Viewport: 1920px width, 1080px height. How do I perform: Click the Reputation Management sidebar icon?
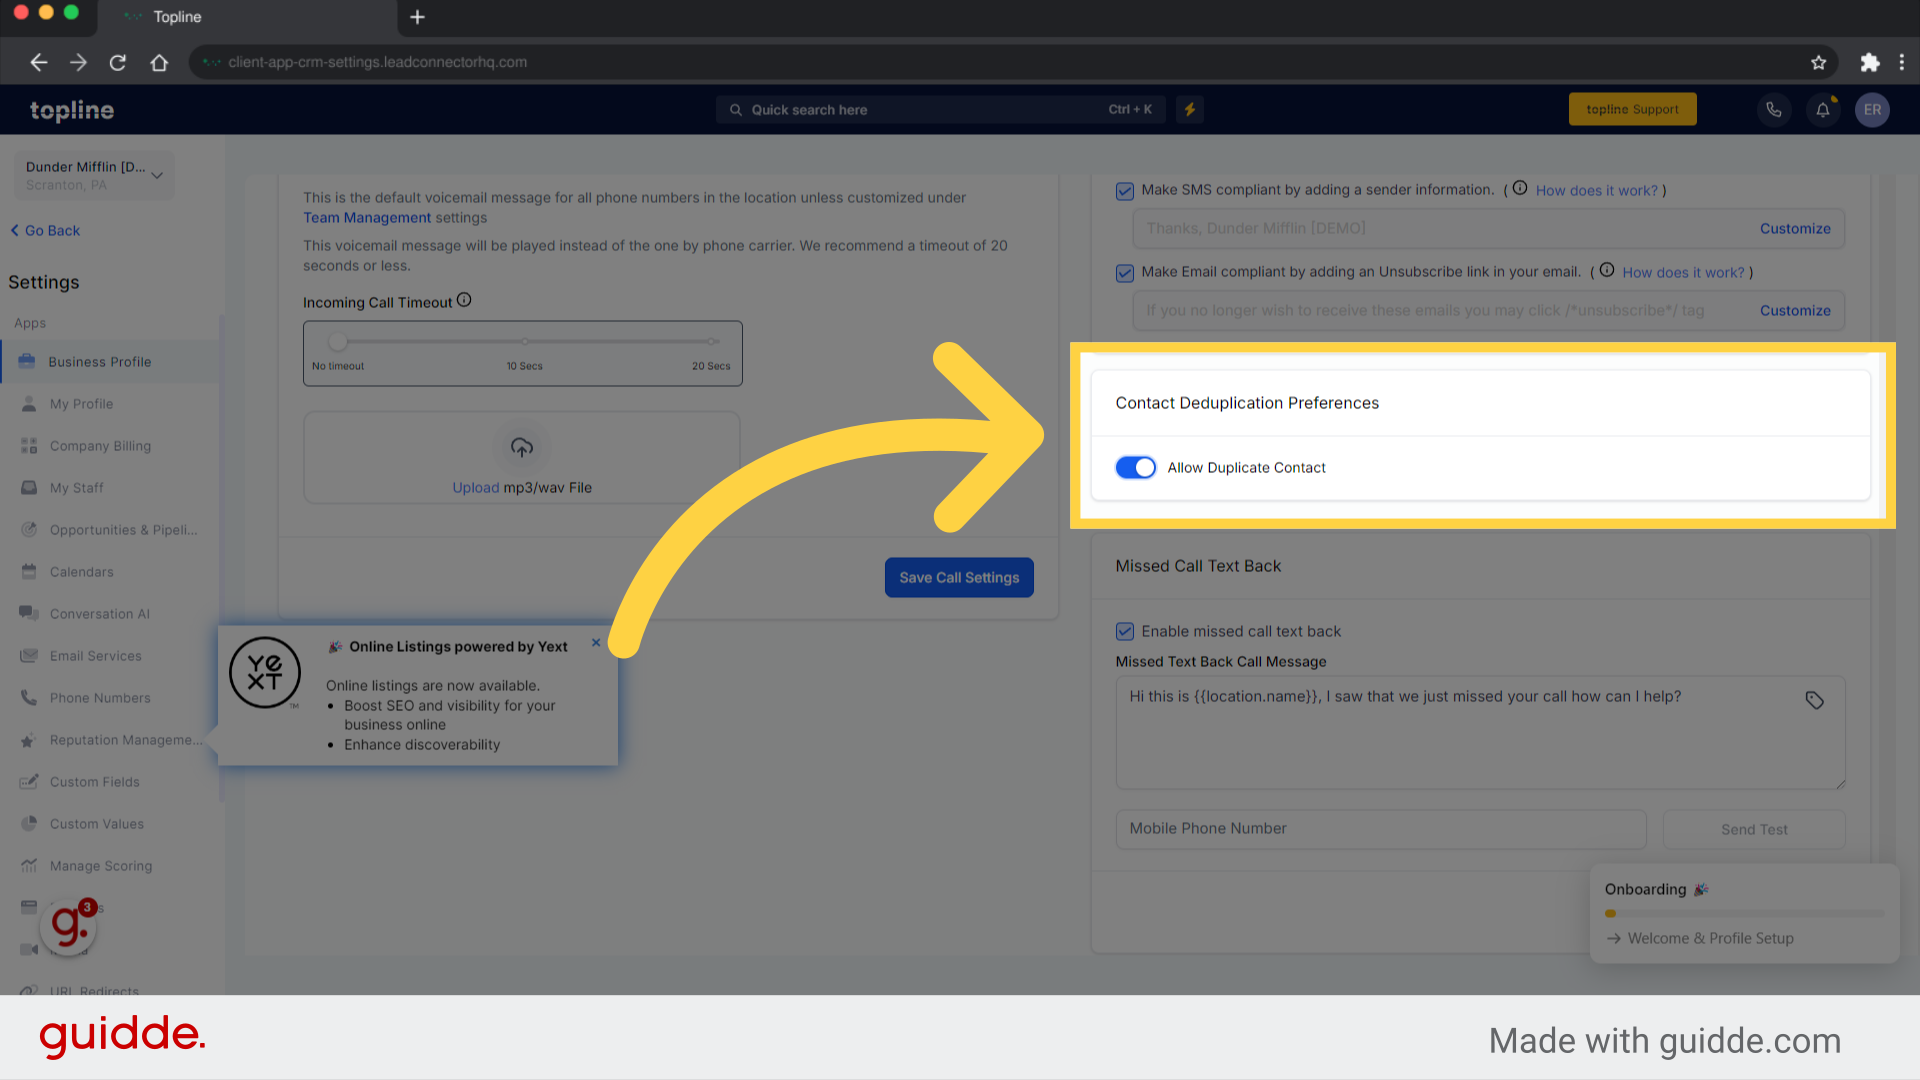click(x=29, y=740)
